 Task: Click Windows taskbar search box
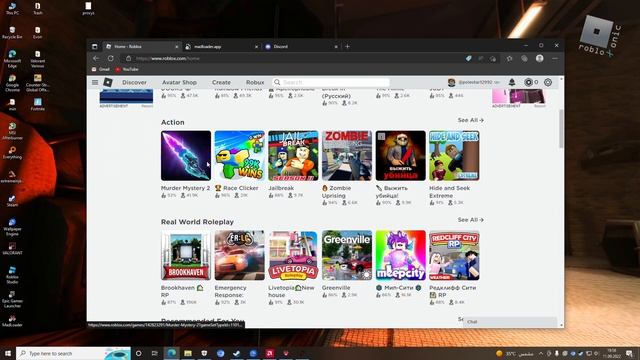click(x=73, y=353)
